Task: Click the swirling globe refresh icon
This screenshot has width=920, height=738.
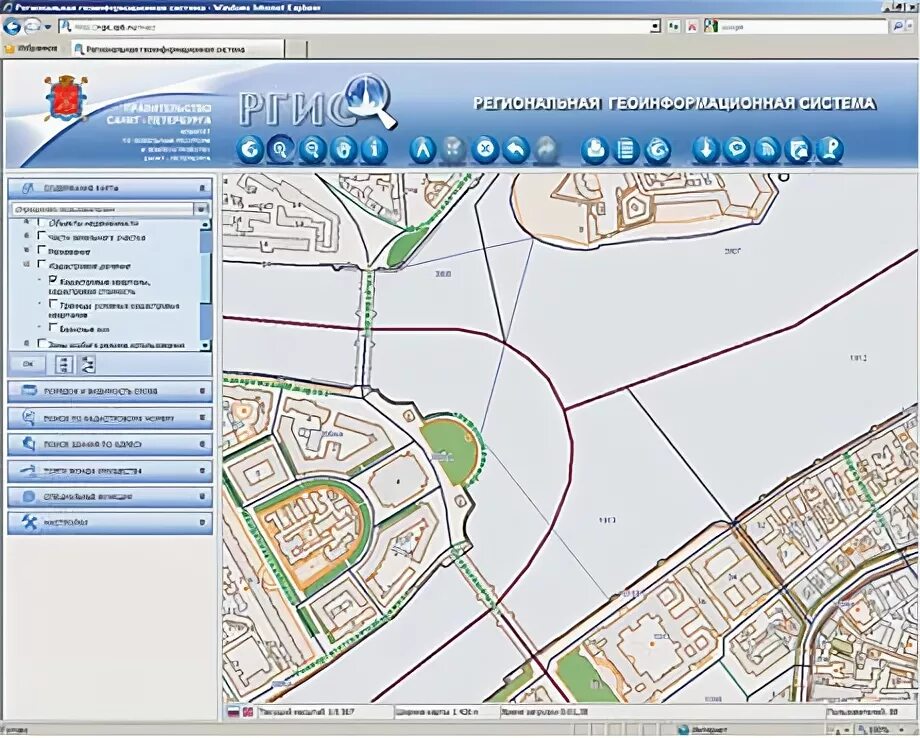Action: [x=657, y=149]
